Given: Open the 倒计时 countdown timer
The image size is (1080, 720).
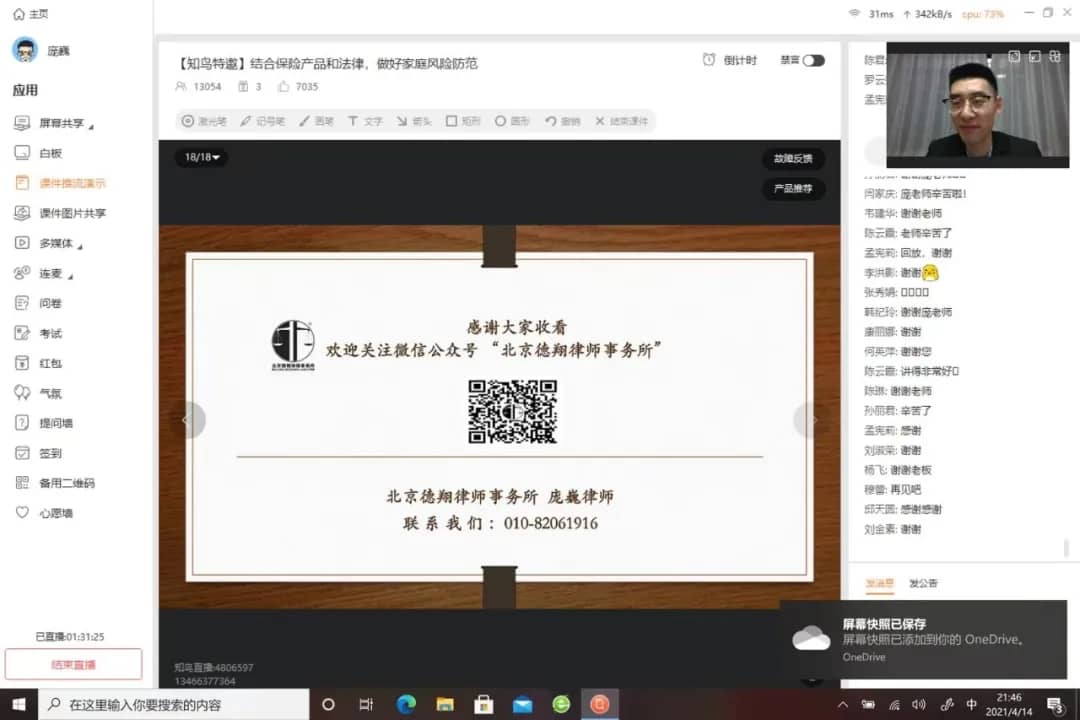Looking at the screenshot, I should pos(729,61).
